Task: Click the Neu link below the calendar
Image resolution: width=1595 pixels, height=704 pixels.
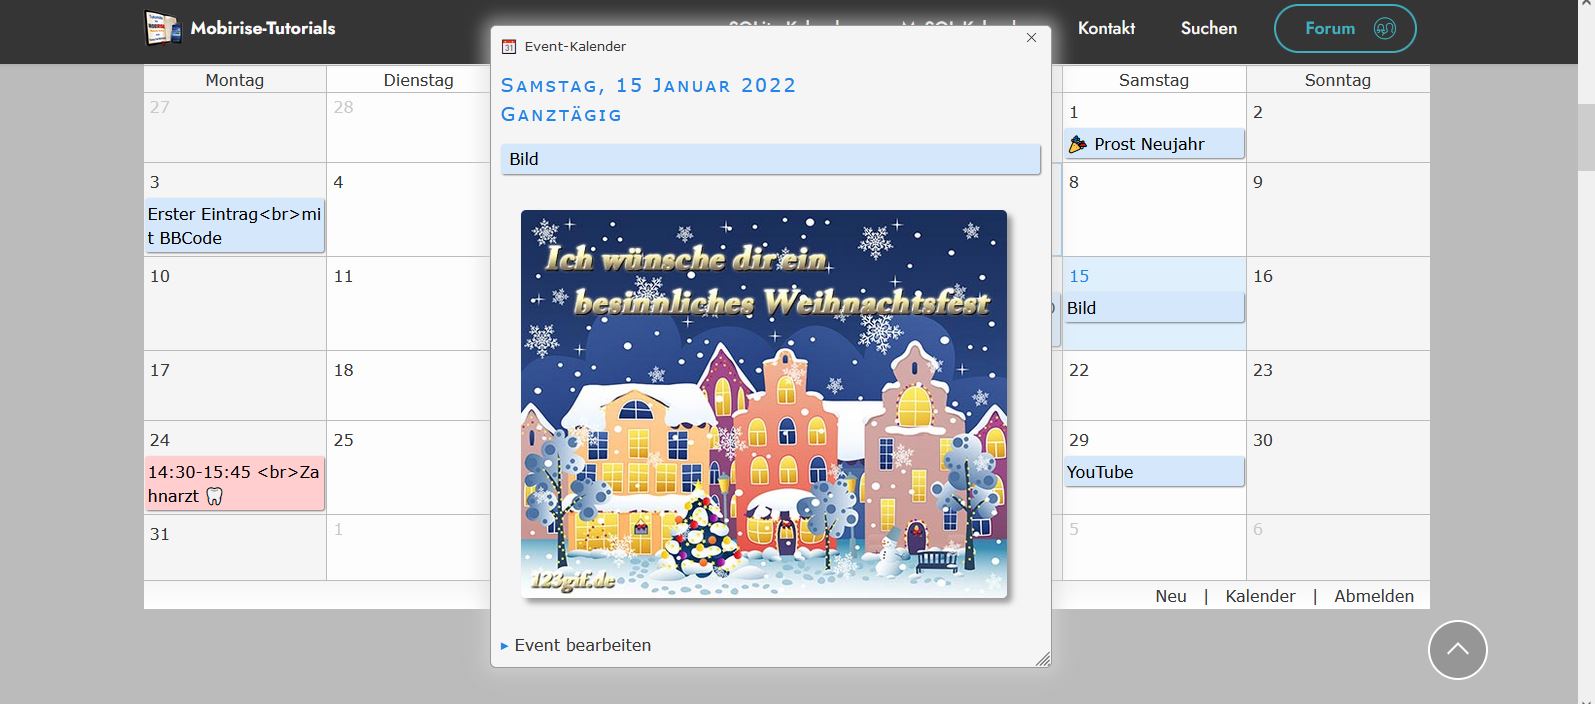Action: (x=1170, y=596)
